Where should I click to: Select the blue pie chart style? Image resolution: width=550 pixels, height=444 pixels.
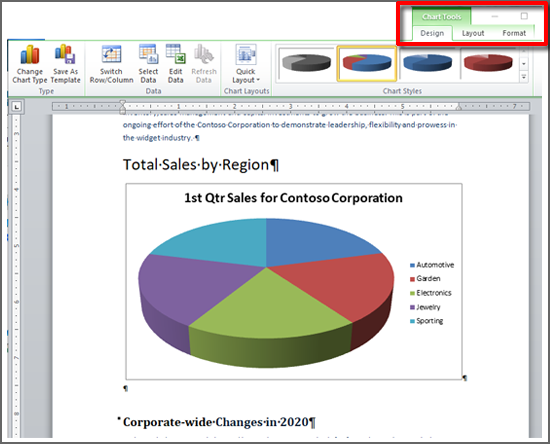(428, 63)
